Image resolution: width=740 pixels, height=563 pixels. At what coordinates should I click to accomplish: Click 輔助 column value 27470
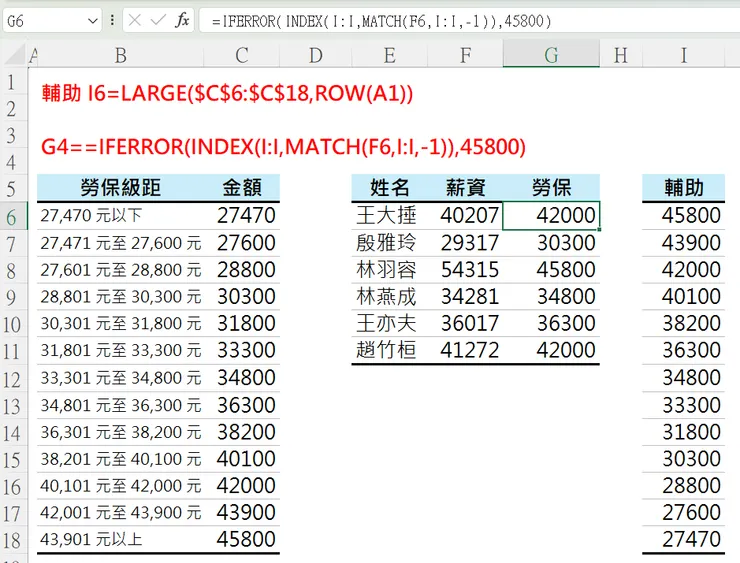(683, 539)
